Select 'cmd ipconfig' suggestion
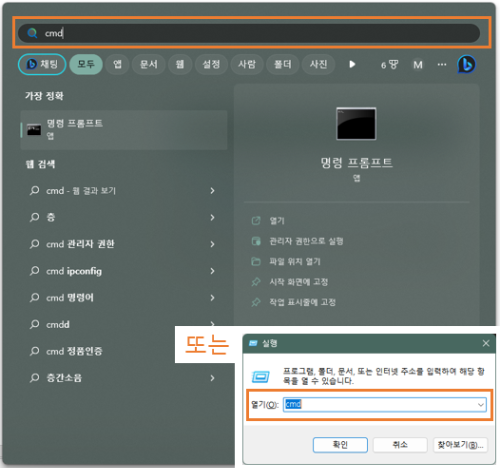 (x=74, y=271)
